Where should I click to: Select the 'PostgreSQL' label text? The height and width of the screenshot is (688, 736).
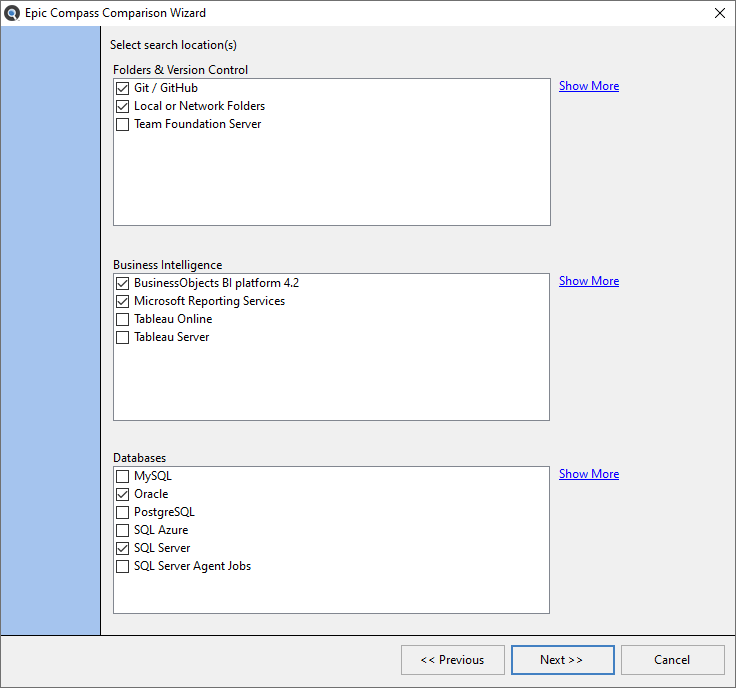click(164, 512)
